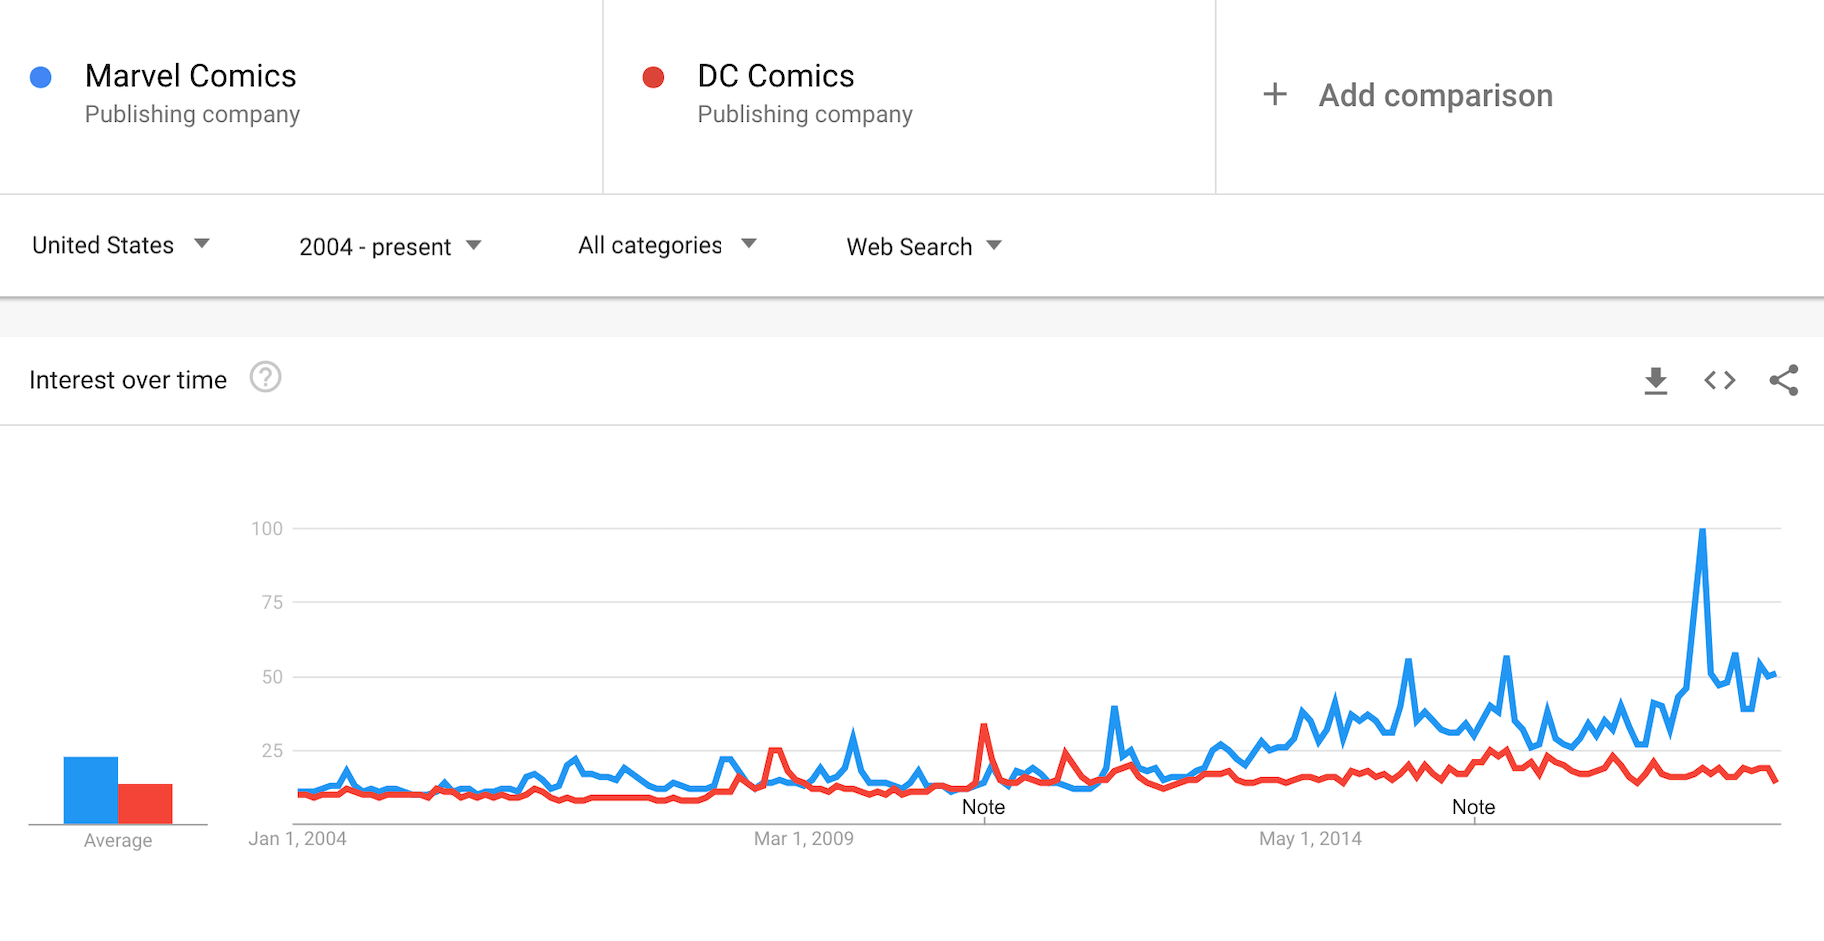Click the first Note marker near 2011
This screenshot has height=941, width=1824.
(983, 807)
